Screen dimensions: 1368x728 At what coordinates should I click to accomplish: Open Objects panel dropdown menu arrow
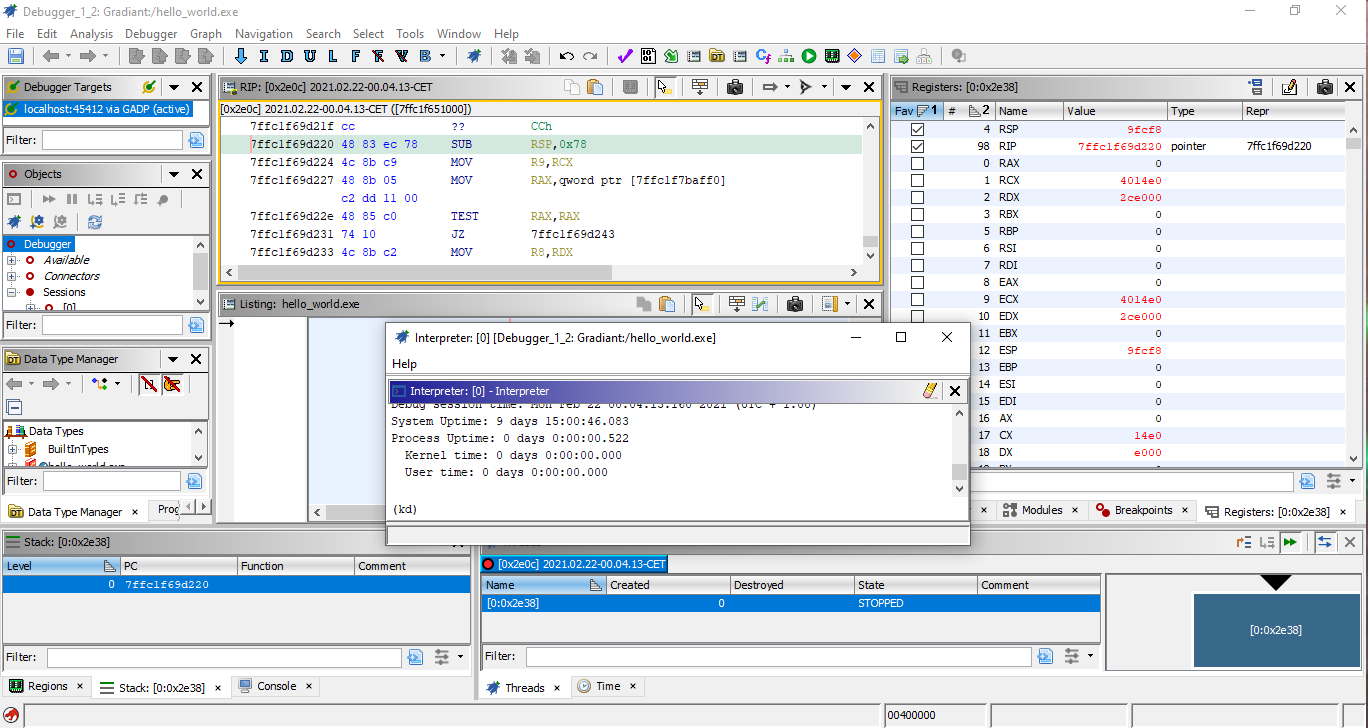tap(174, 174)
